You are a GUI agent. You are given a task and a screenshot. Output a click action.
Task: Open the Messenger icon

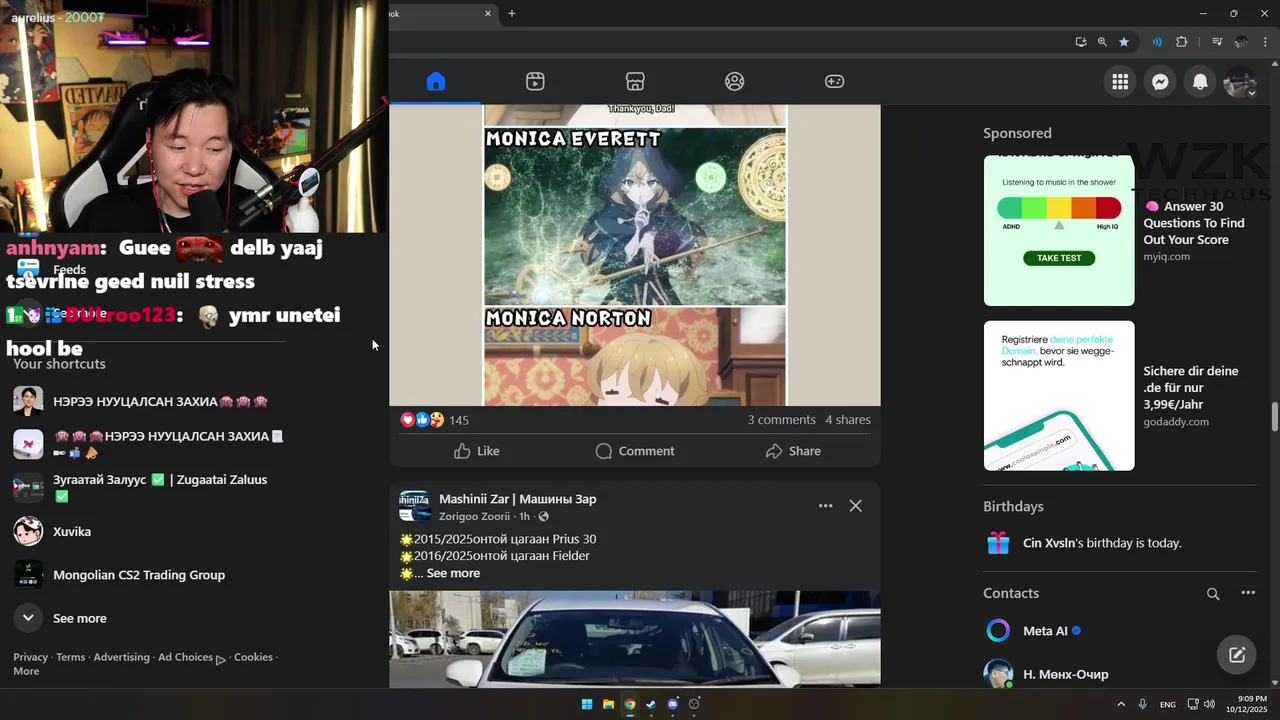1160,82
